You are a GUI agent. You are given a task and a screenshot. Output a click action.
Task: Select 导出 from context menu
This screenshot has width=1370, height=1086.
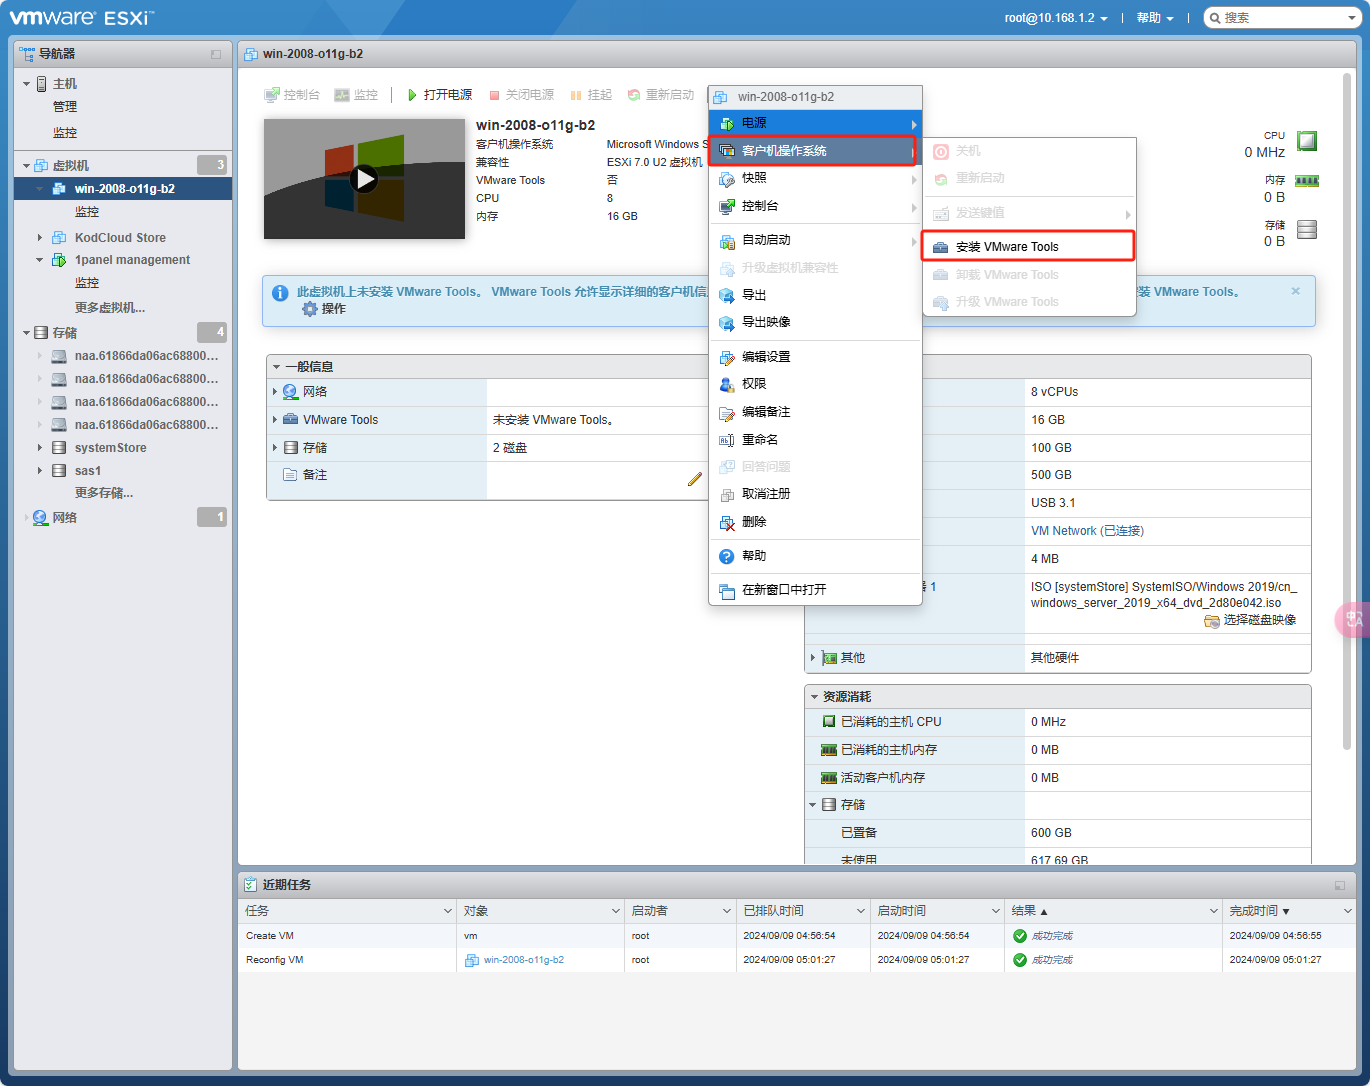tap(815, 295)
